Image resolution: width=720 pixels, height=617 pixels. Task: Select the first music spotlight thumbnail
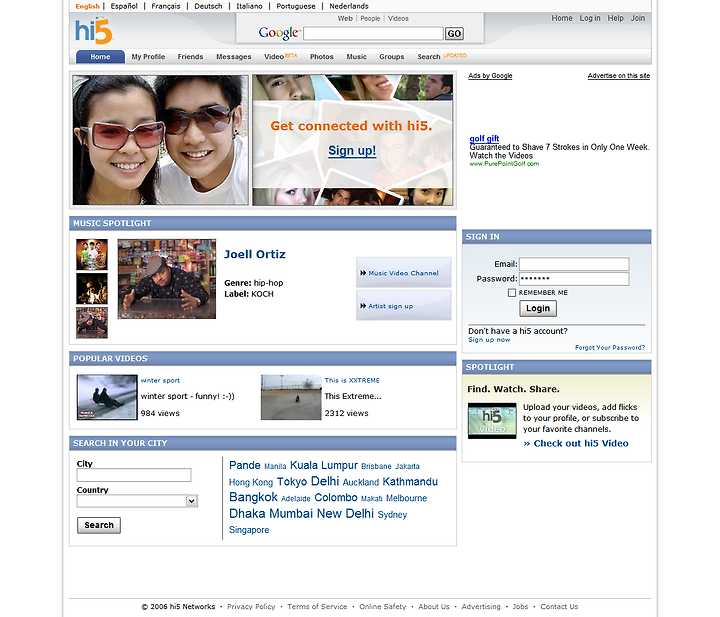92,254
